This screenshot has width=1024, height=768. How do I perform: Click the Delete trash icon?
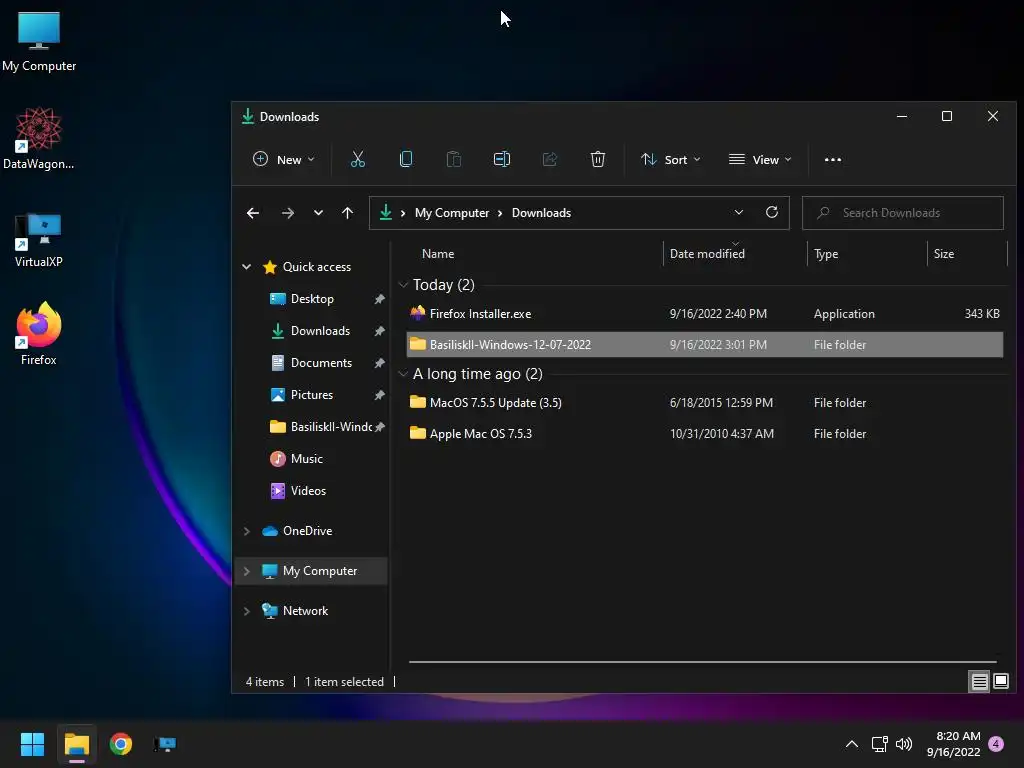(x=598, y=159)
